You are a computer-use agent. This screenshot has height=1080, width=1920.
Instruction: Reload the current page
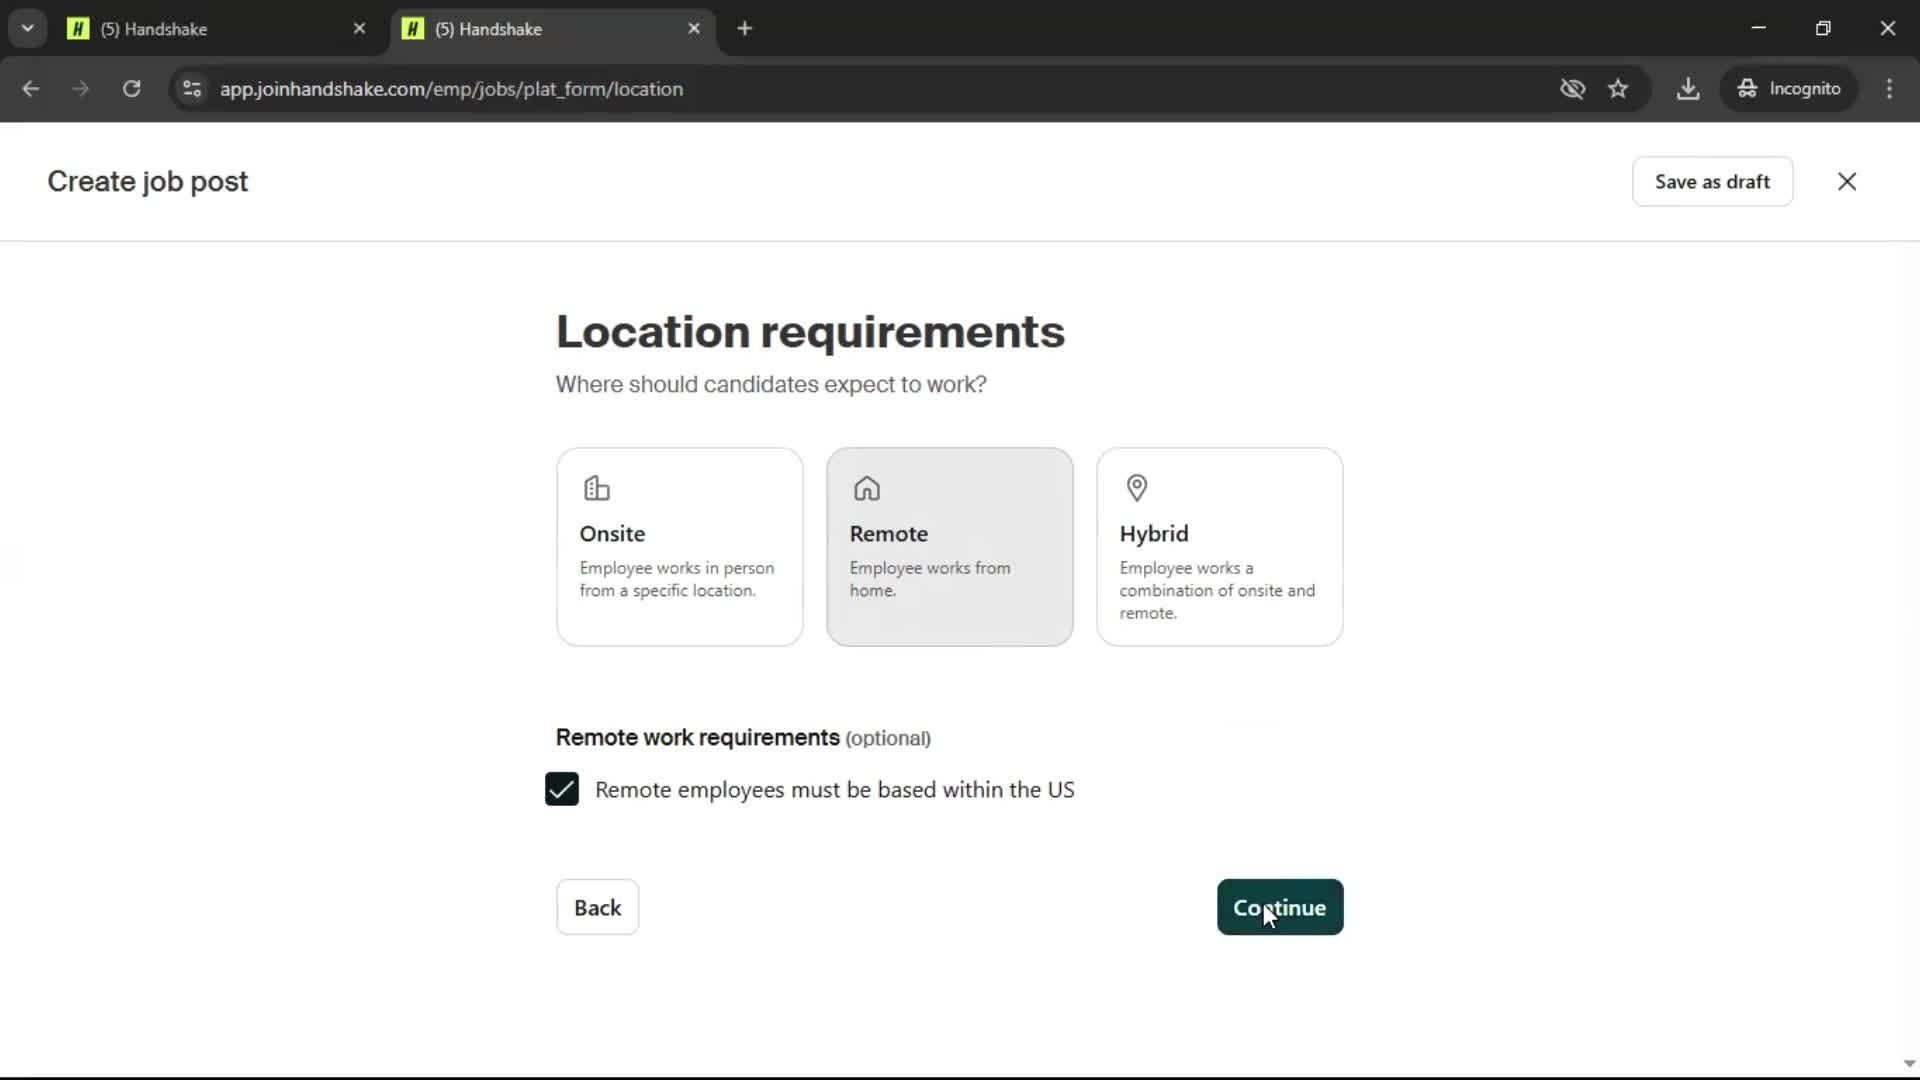[x=131, y=89]
